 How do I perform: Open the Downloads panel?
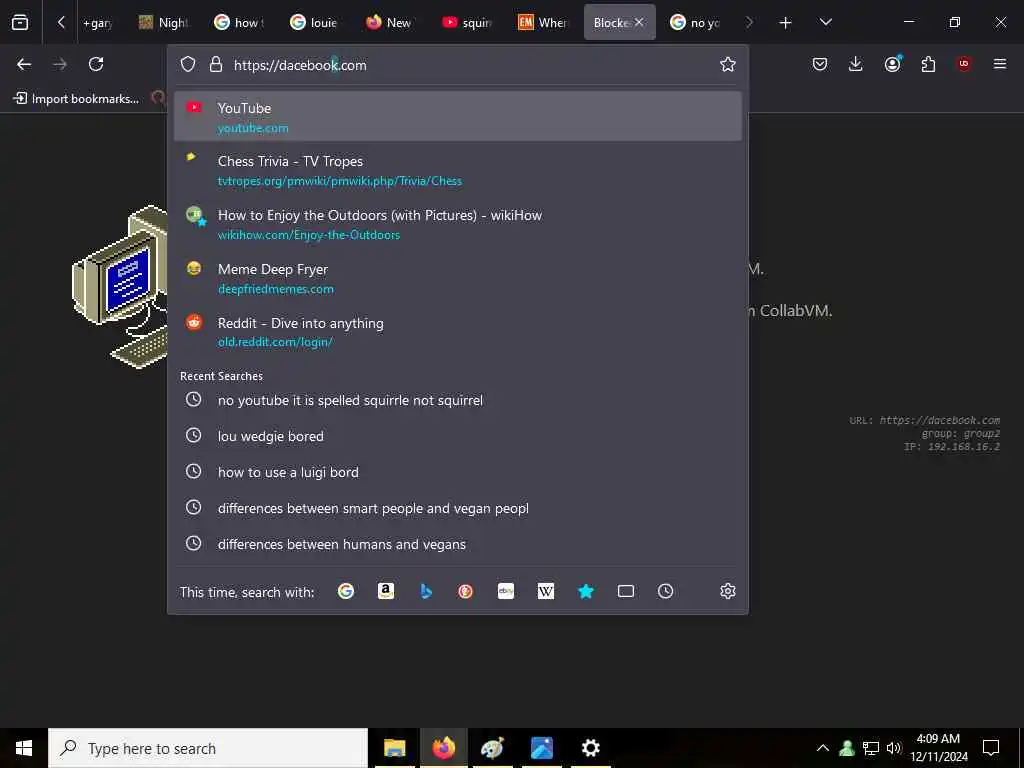coord(856,64)
